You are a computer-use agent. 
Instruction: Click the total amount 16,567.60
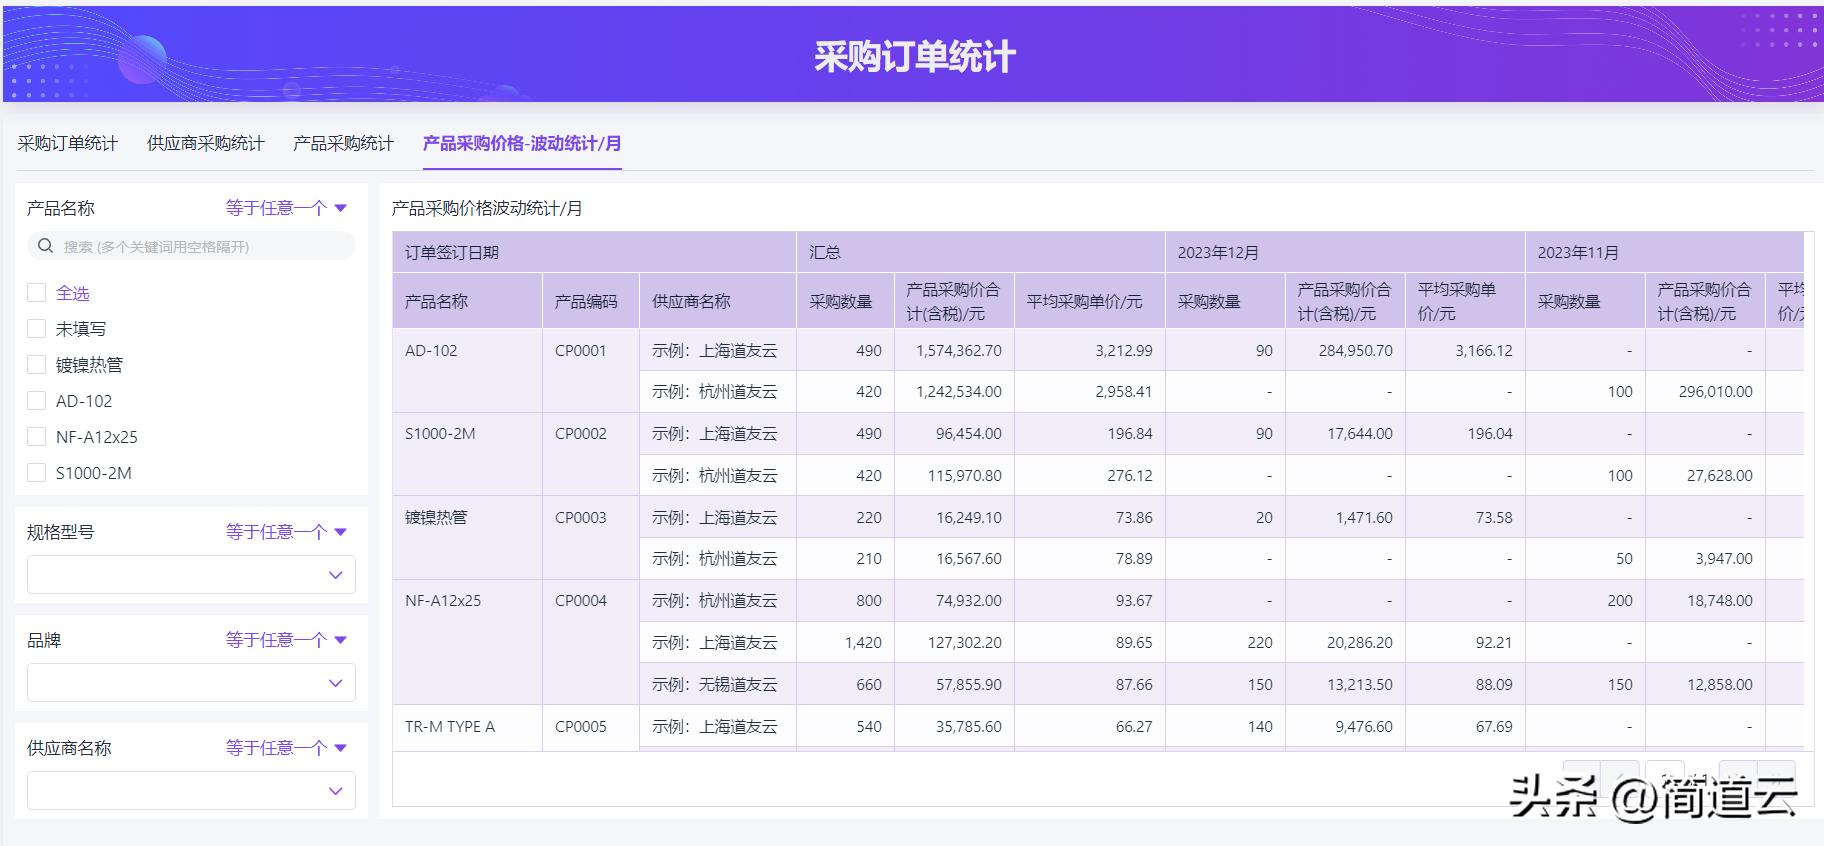tap(968, 559)
